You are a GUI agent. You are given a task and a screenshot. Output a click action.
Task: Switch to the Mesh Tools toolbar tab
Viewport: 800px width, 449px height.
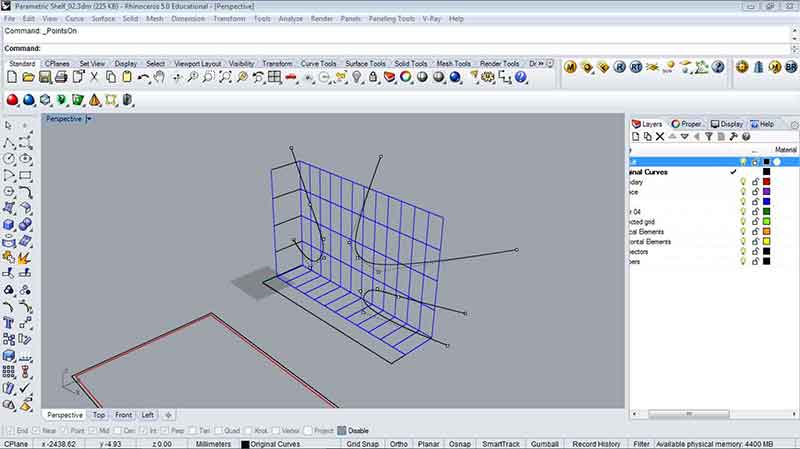[453, 64]
